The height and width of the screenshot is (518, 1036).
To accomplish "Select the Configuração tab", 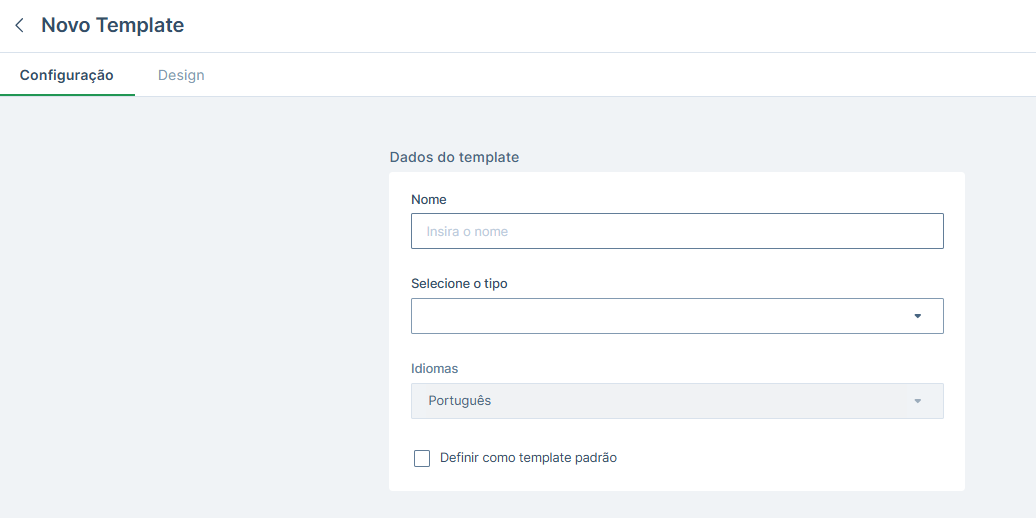I will [67, 75].
